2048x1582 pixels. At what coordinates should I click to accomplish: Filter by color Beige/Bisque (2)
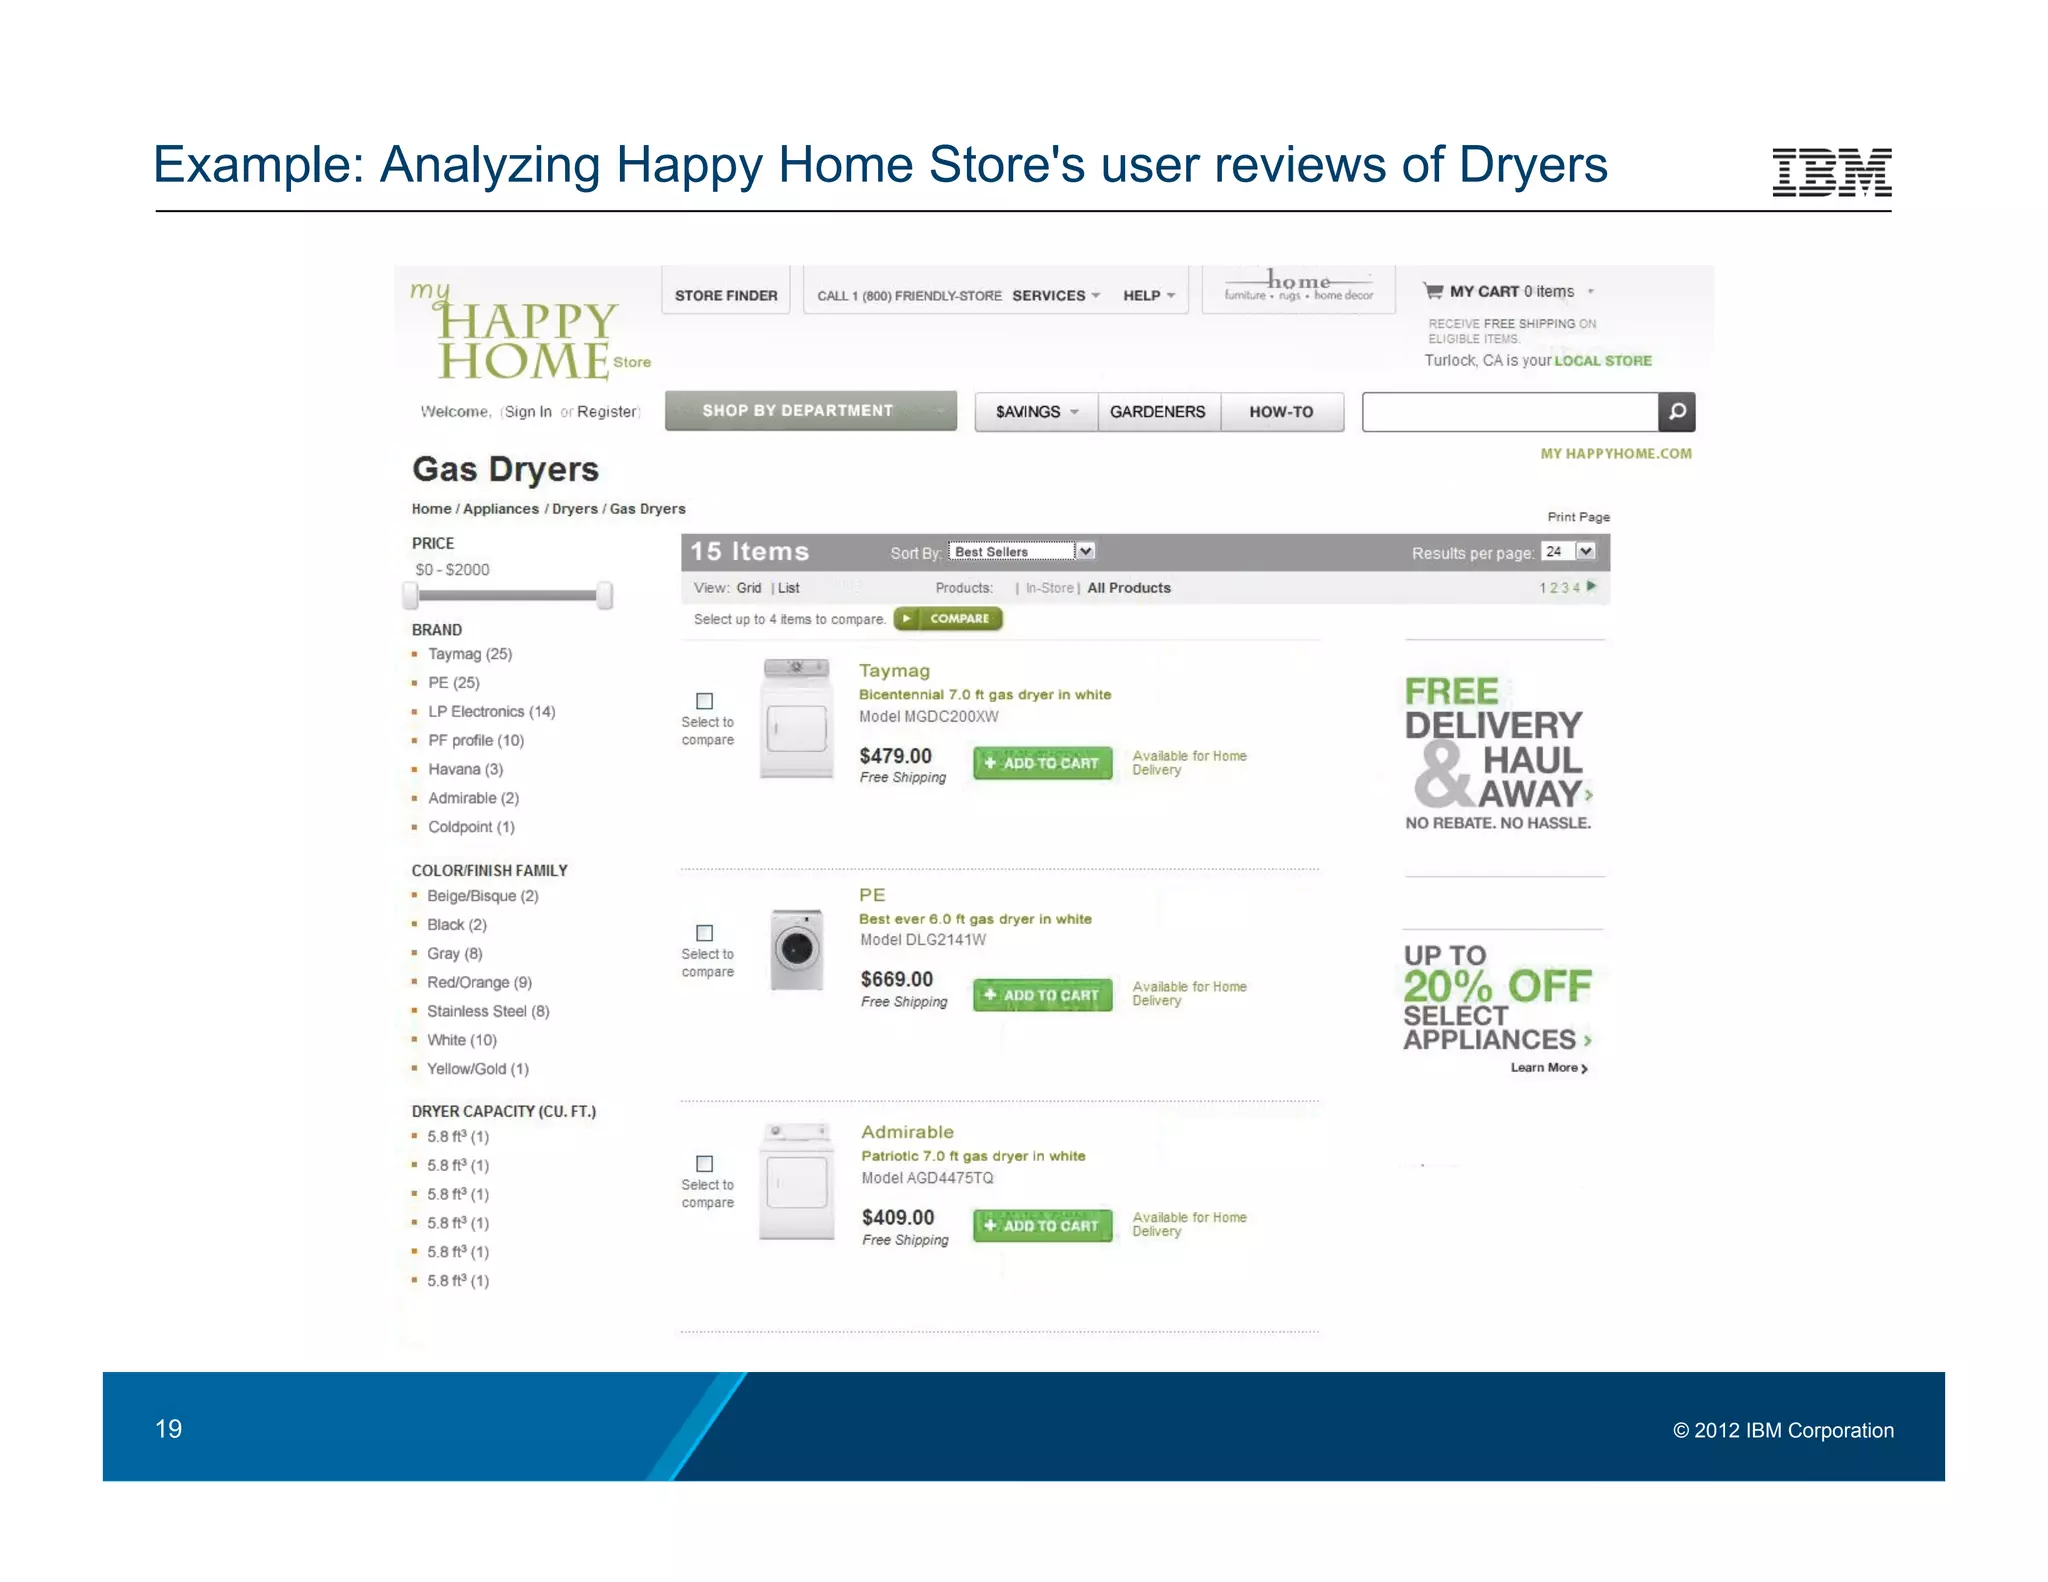tap(483, 896)
